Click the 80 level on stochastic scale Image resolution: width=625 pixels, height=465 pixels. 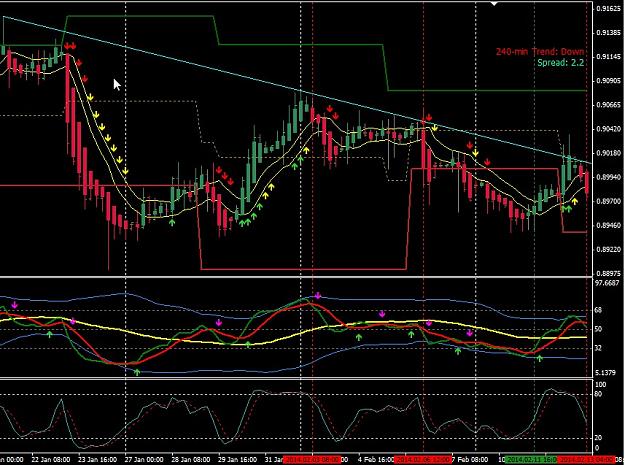coord(598,394)
